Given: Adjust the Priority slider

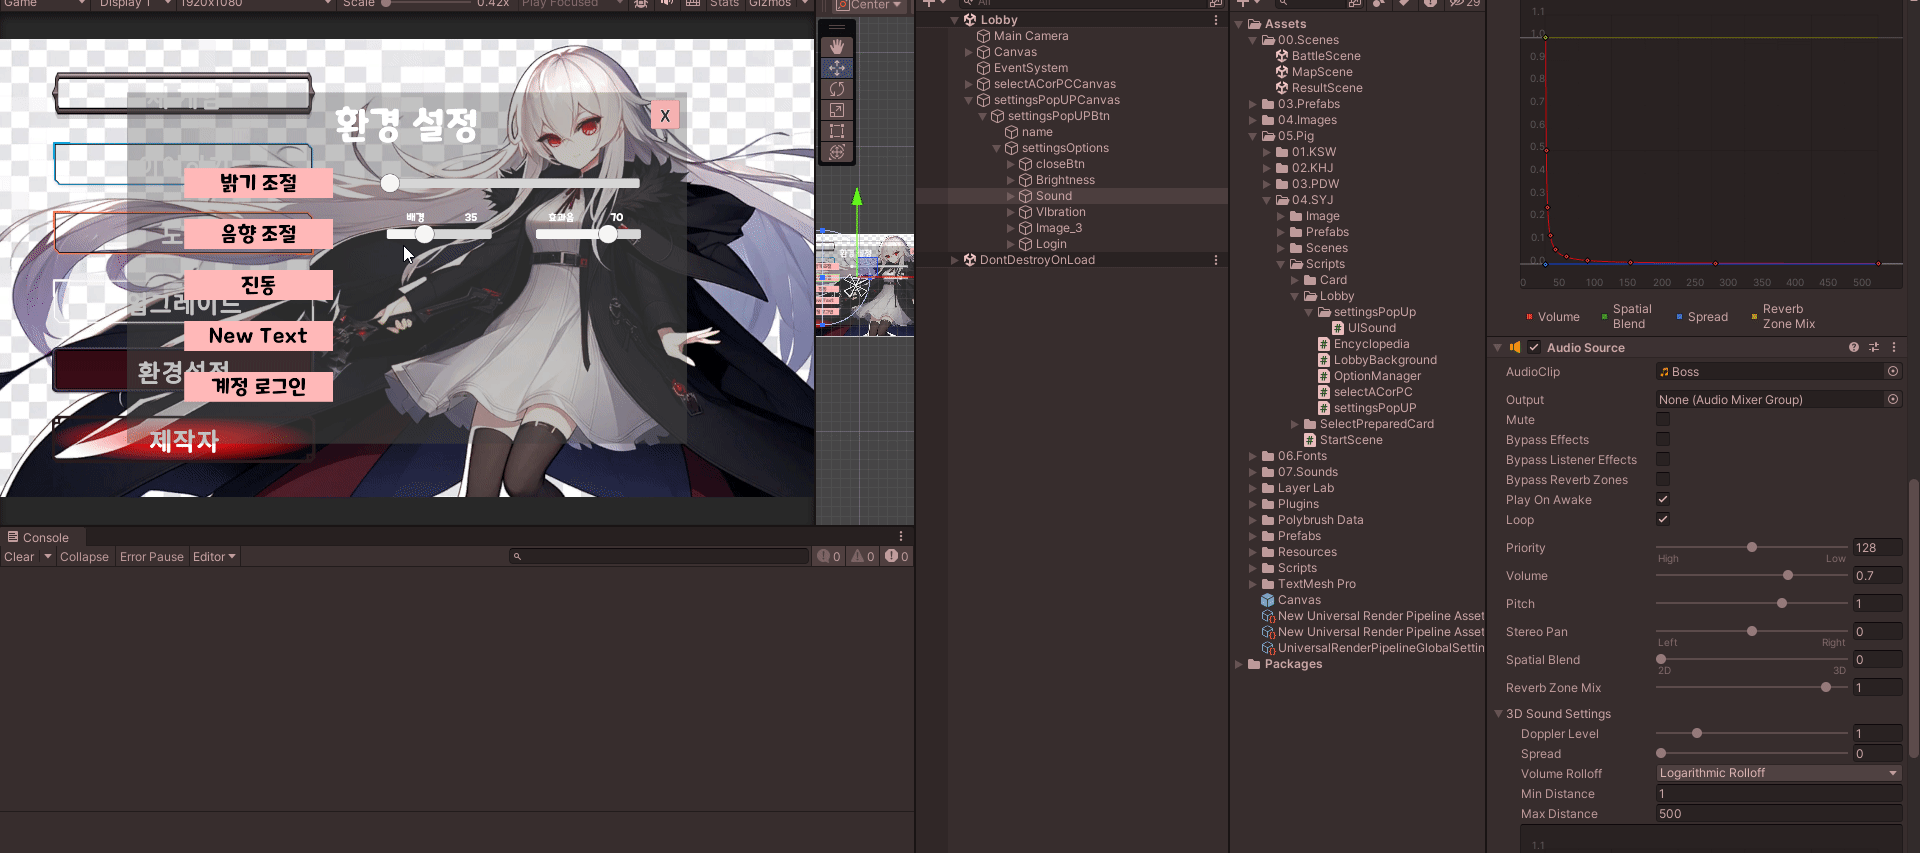Looking at the screenshot, I should pos(1752,548).
